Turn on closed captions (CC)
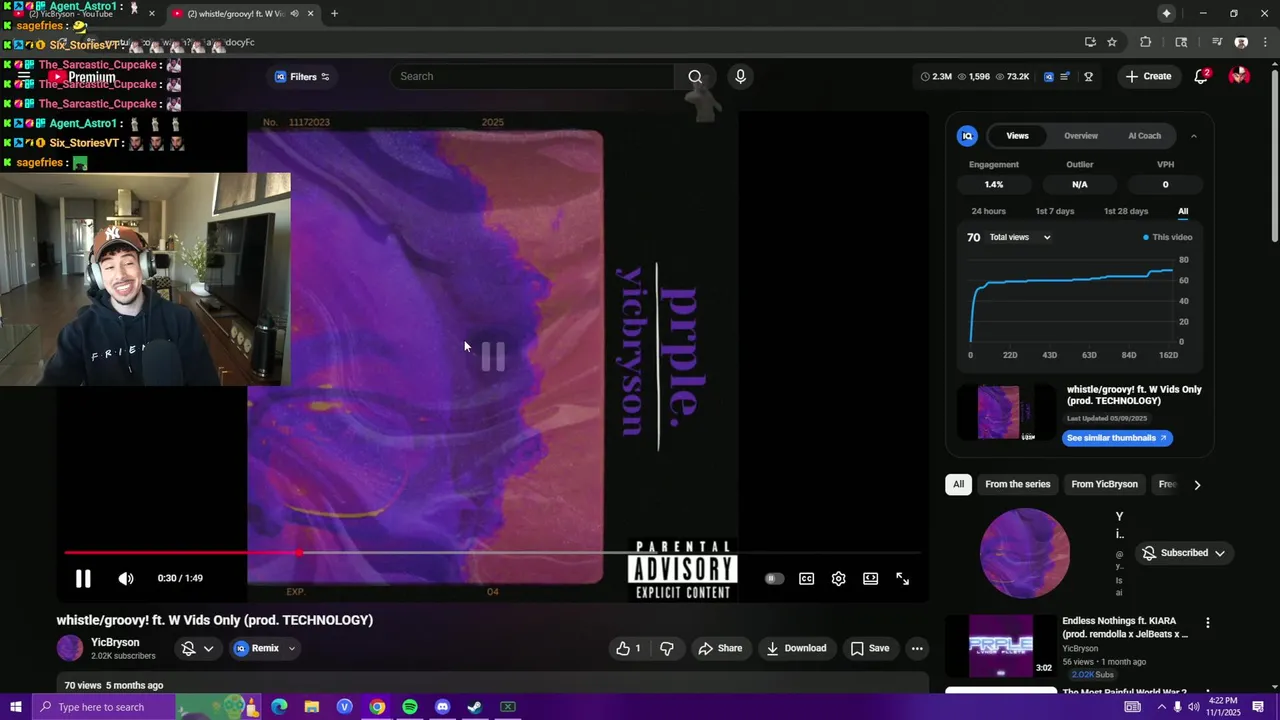1280x720 pixels. [806, 578]
